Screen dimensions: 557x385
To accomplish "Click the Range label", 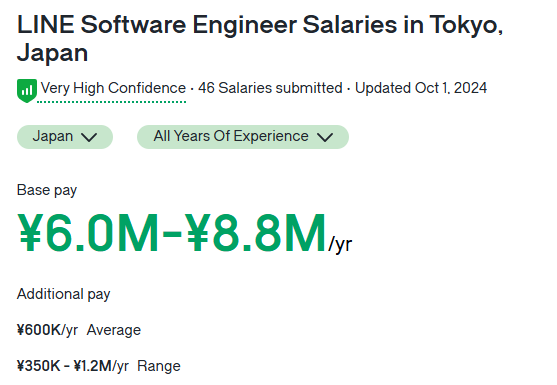I will [159, 366].
